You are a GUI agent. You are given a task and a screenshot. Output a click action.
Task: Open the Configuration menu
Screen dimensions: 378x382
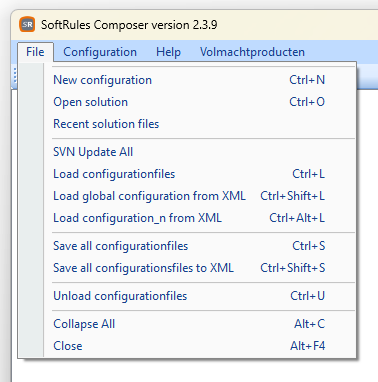click(100, 52)
